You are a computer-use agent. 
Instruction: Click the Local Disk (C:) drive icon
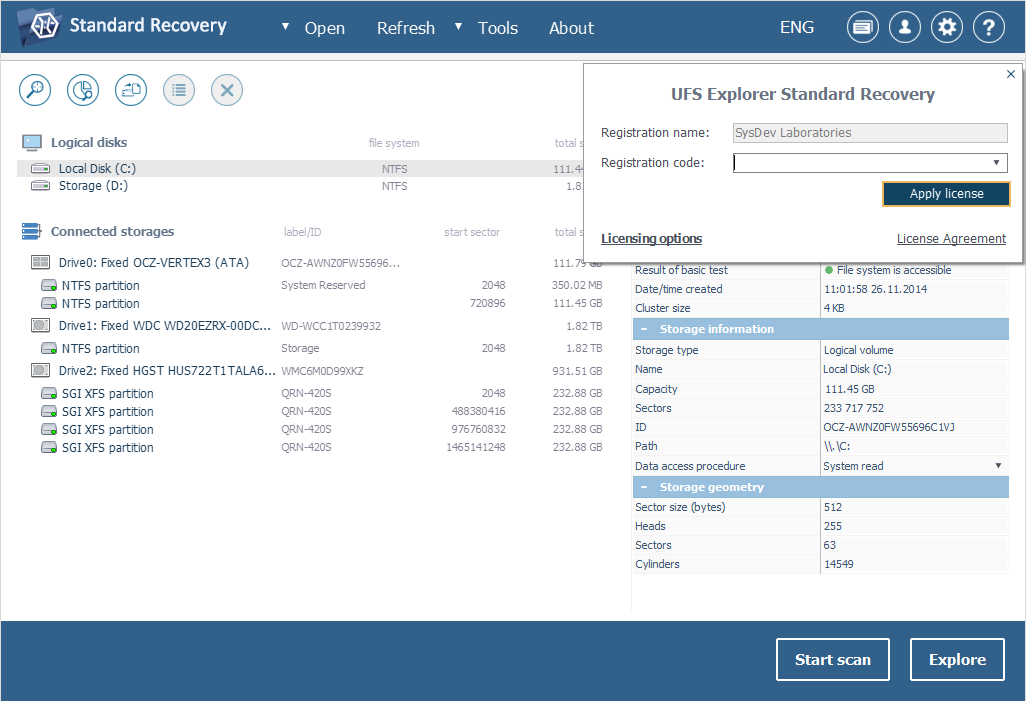(41, 169)
